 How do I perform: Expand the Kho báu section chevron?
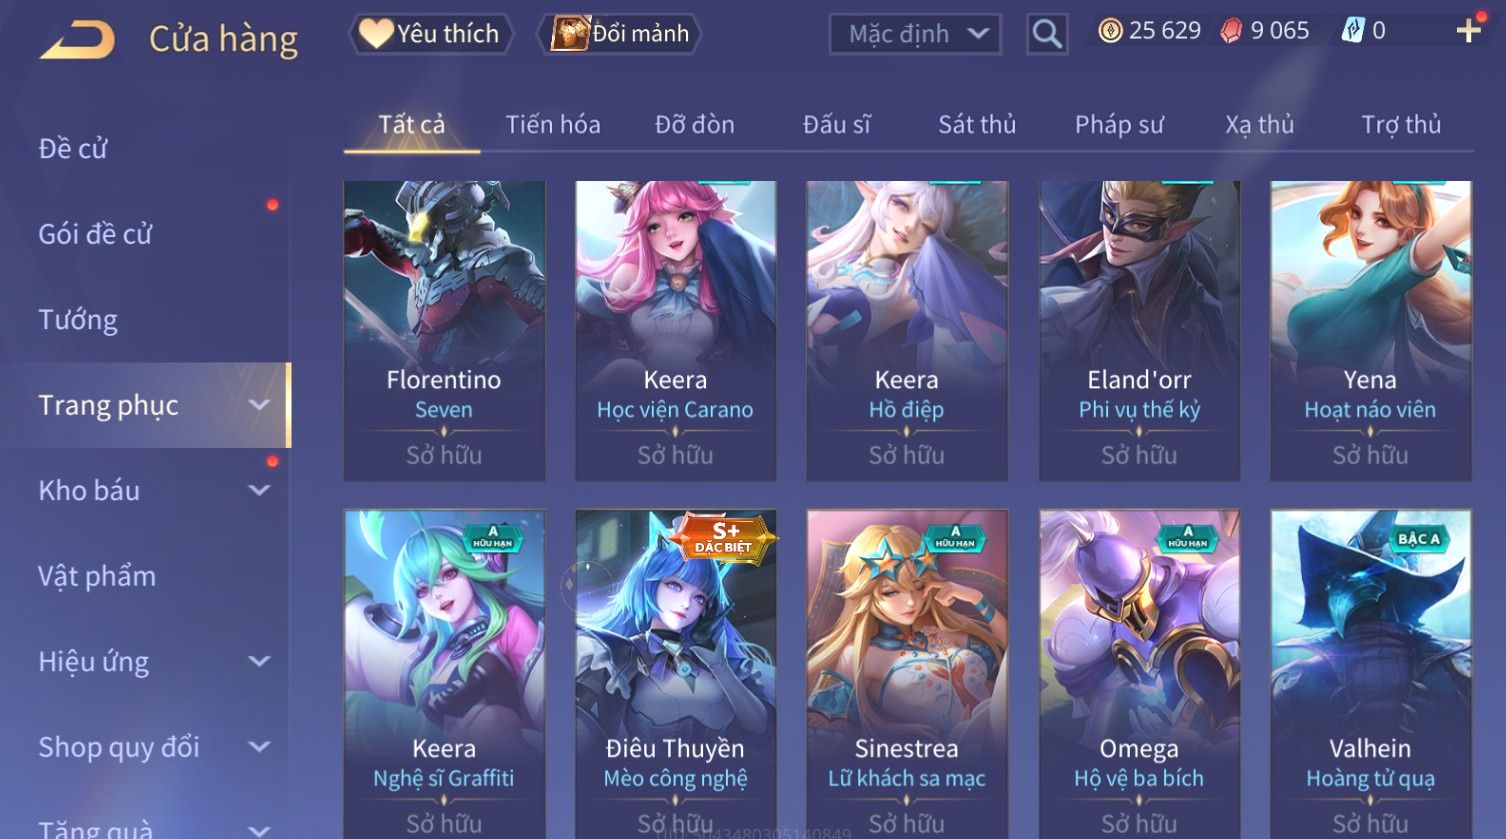pos(259,490)
